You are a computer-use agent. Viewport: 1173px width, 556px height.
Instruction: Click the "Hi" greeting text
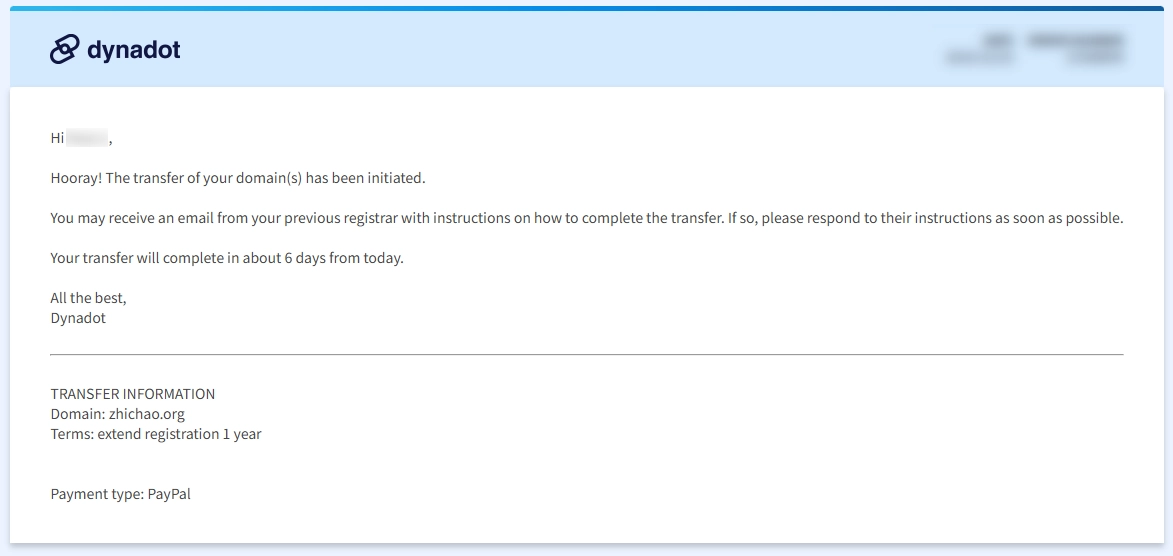[57, 138]
